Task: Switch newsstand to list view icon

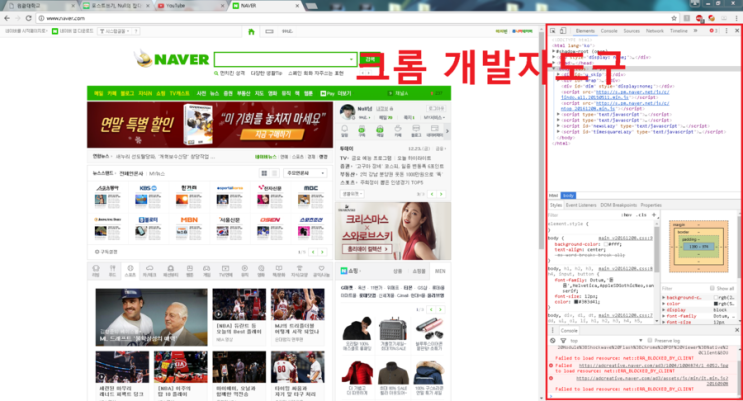Action: tap(274, 173)
